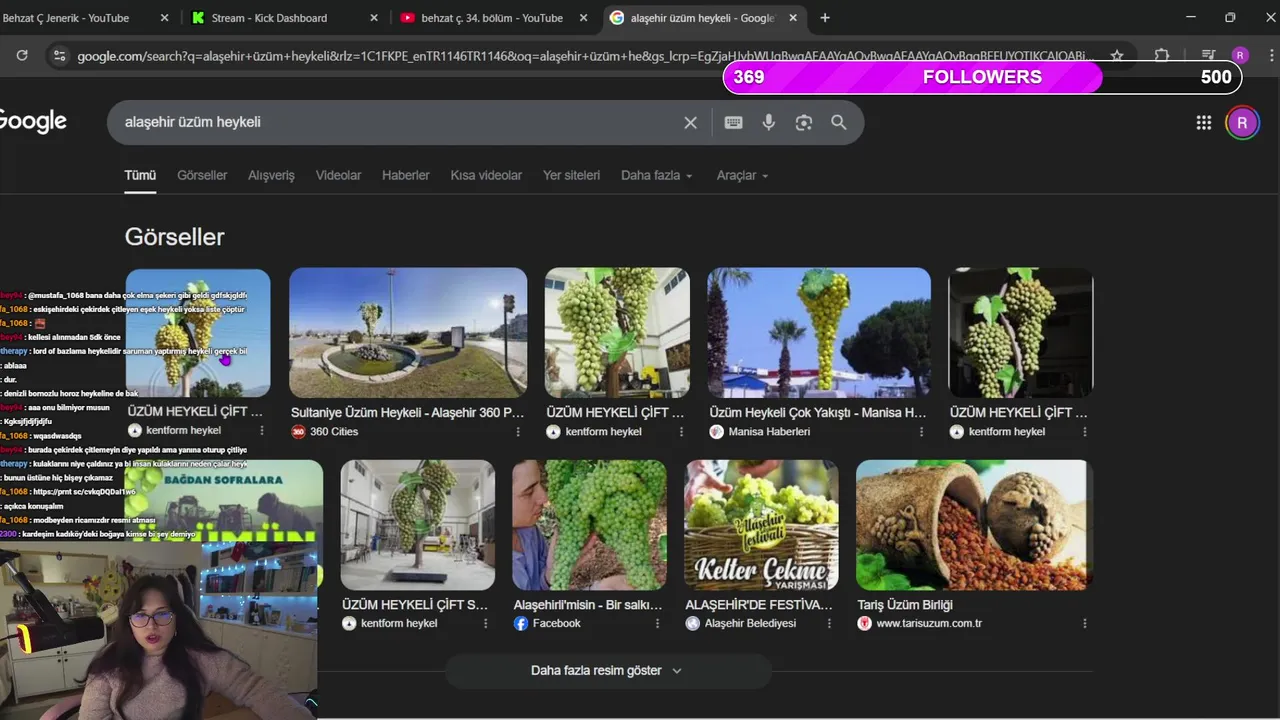This screenshot has width=1280, height=720.
Task: Open options for Facebook Alaşehirli'misin result
Action: click(657, 624)
